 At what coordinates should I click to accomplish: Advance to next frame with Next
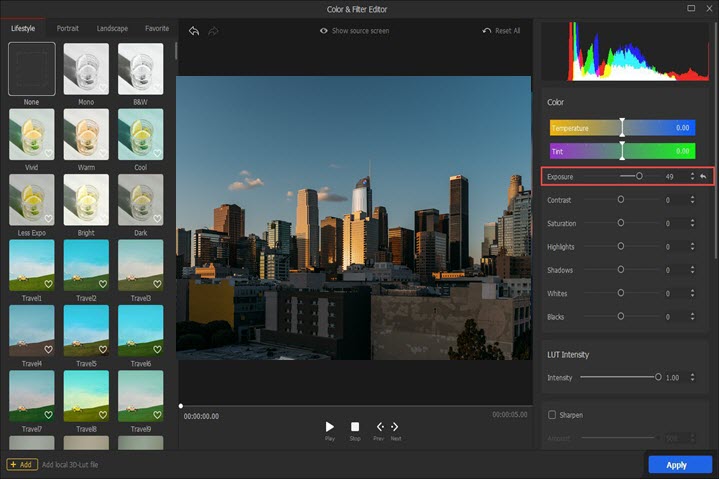tap(395, 427)
